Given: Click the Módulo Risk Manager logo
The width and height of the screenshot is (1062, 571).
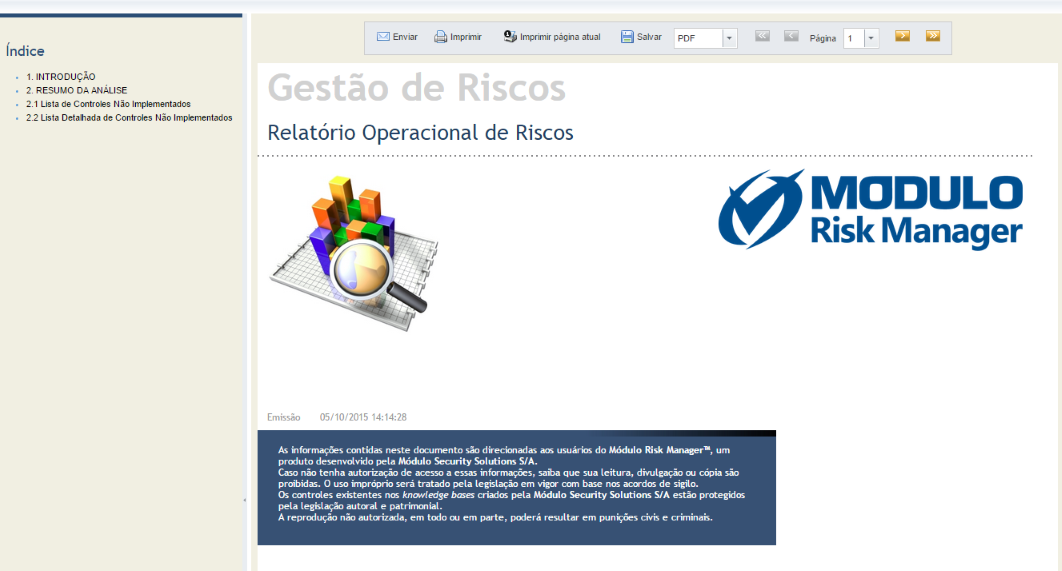Looking at the screenshot, I should [870, 210].
